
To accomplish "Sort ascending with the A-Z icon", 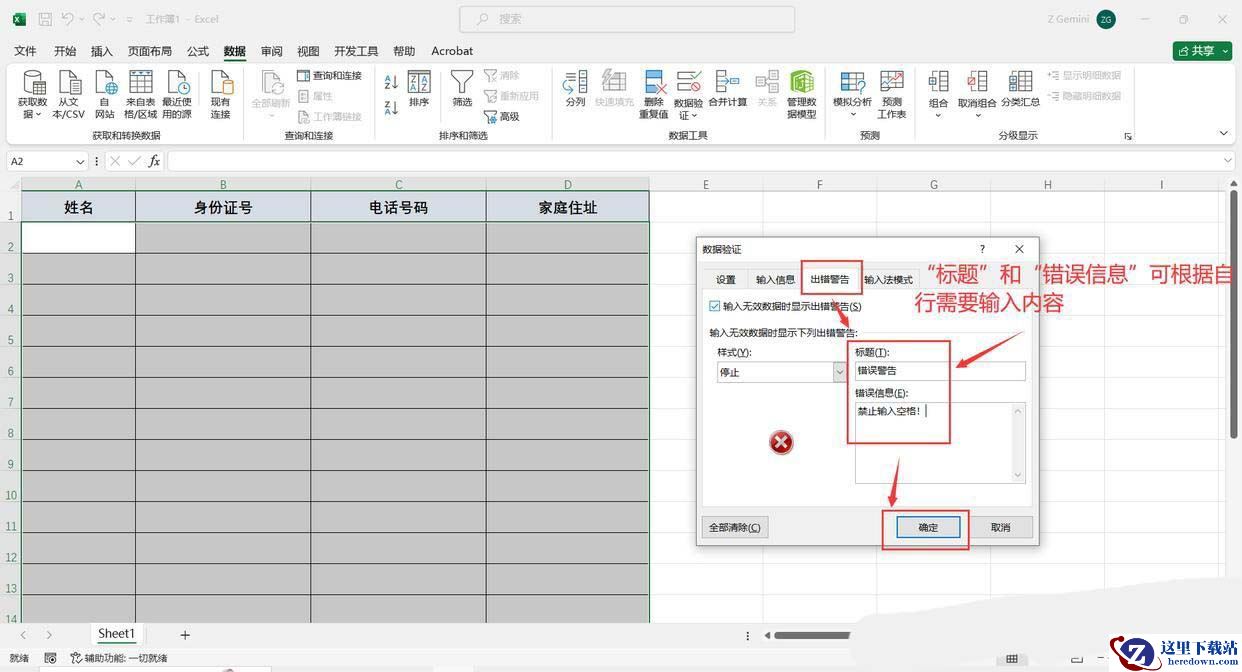I will tap(391, 82).
